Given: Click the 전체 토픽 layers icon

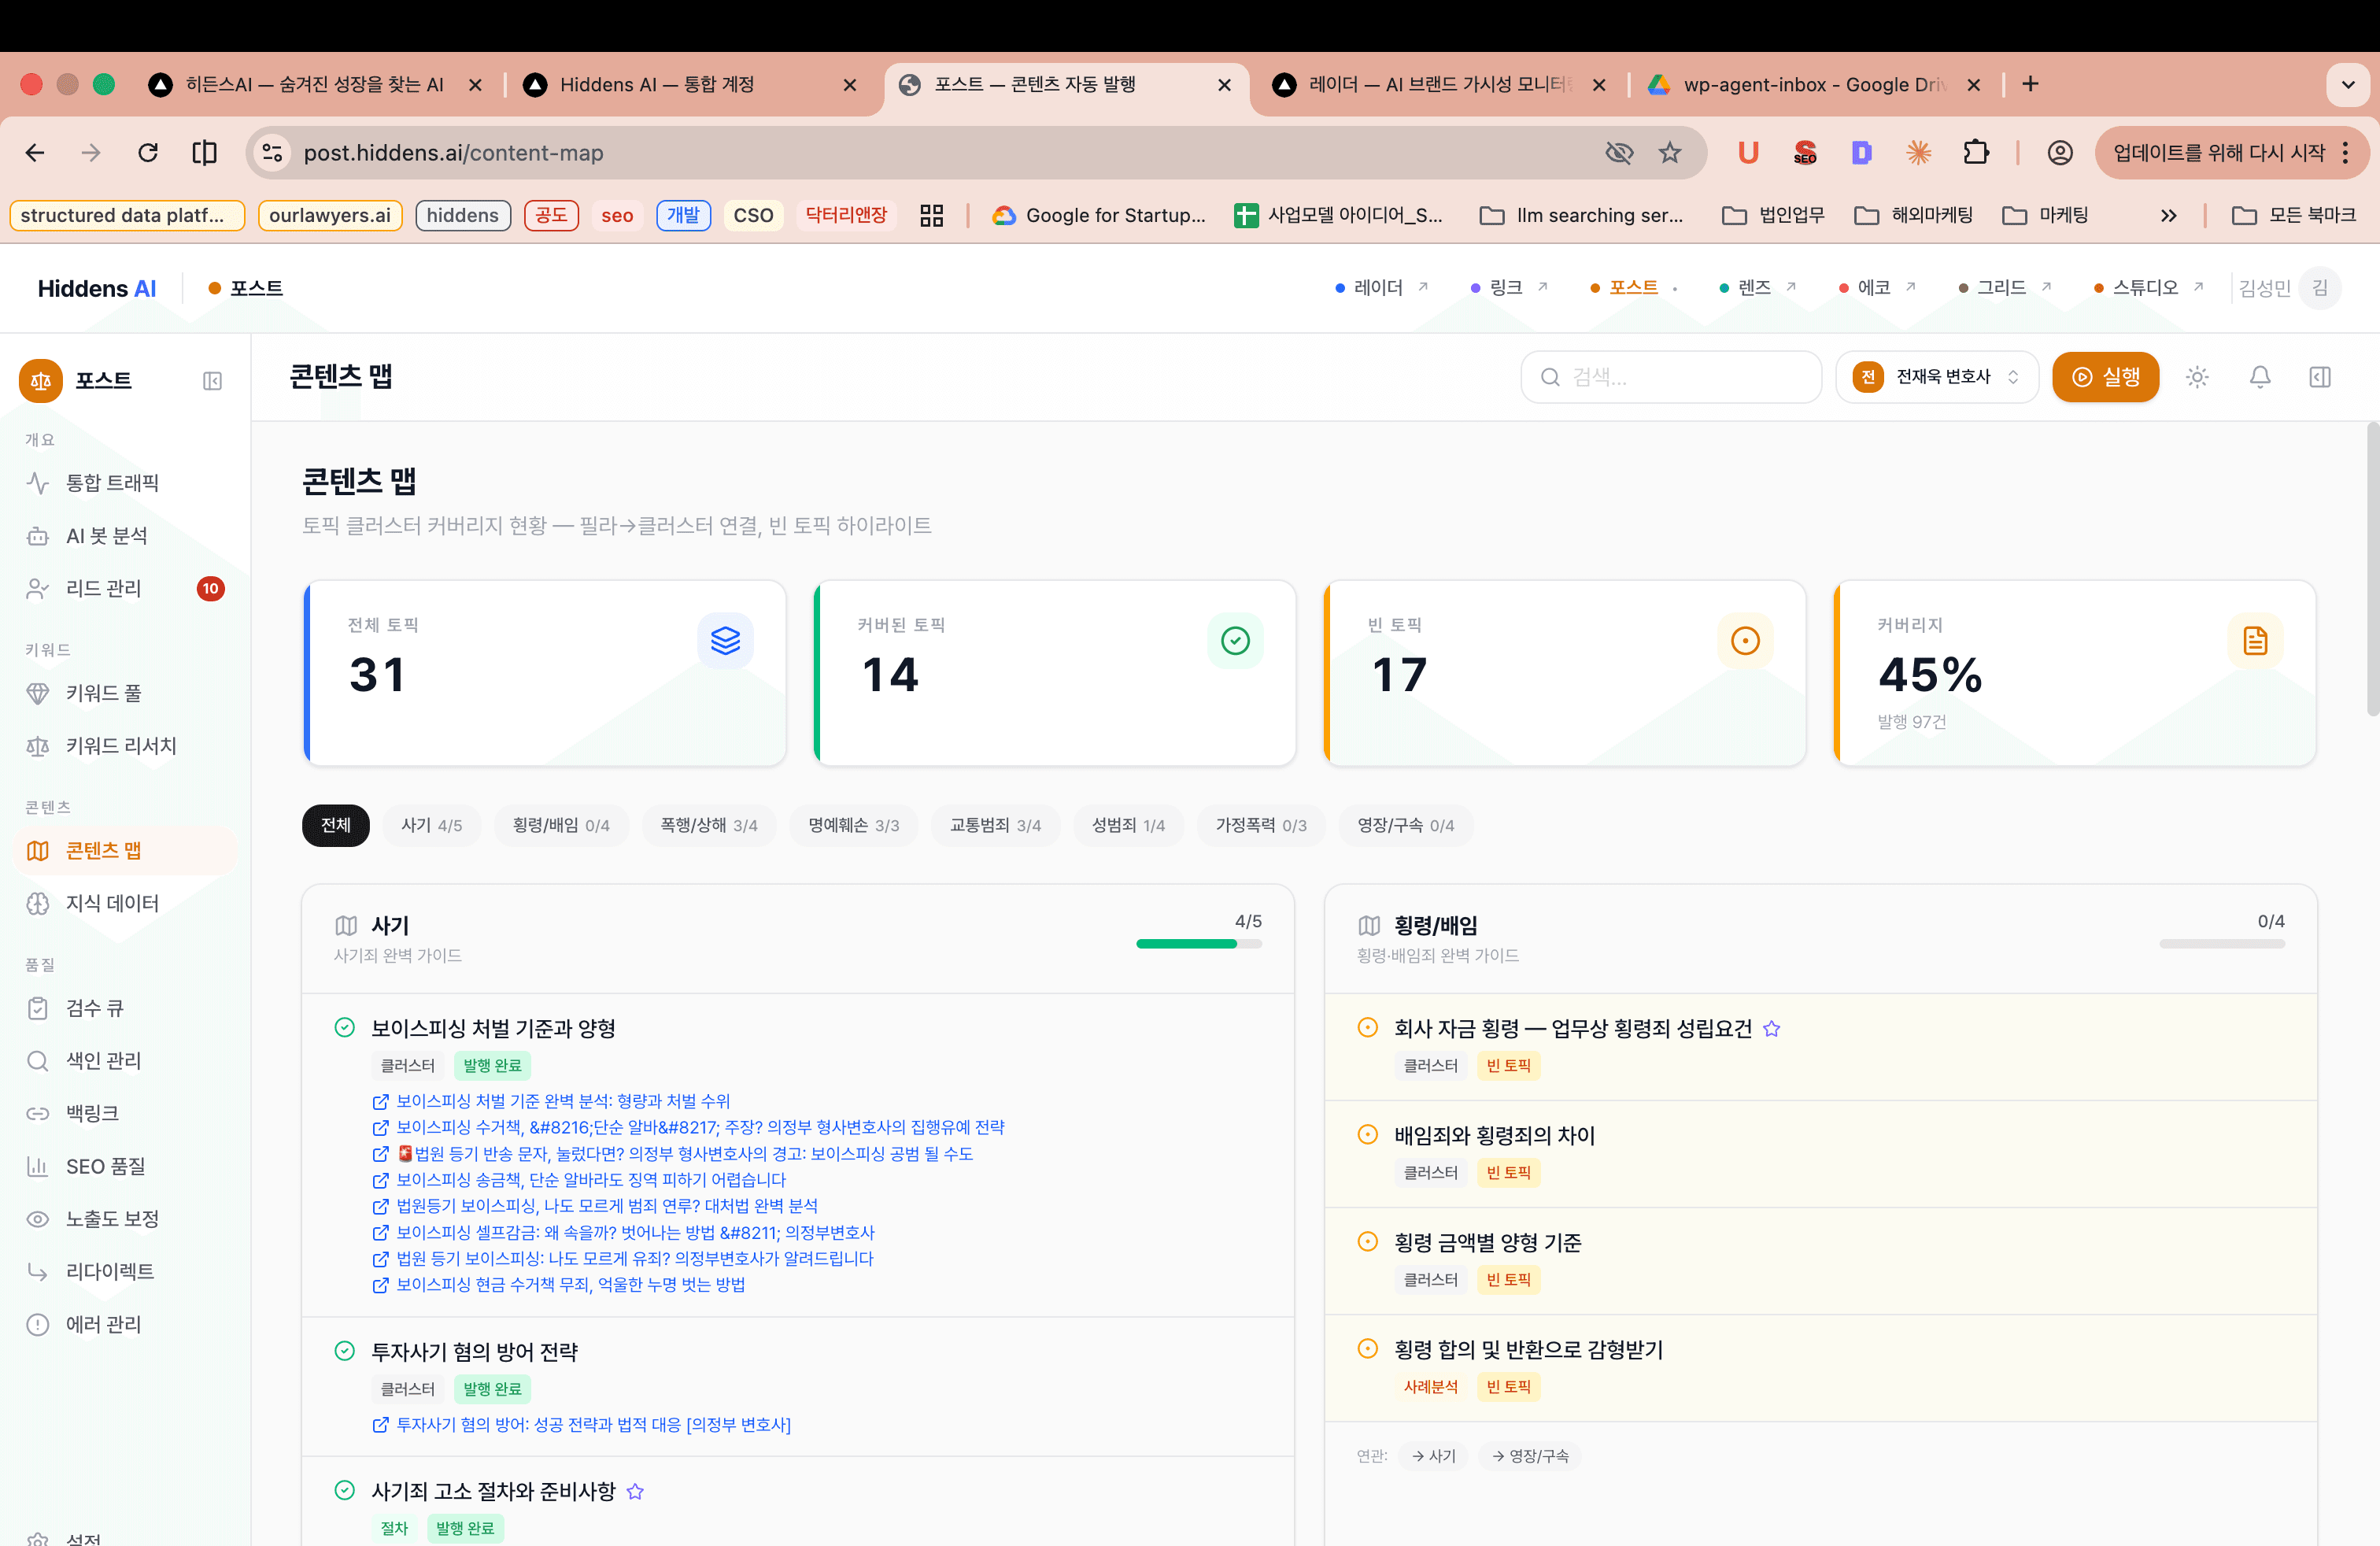Looking at the screenshot, I should click(725, 640).
